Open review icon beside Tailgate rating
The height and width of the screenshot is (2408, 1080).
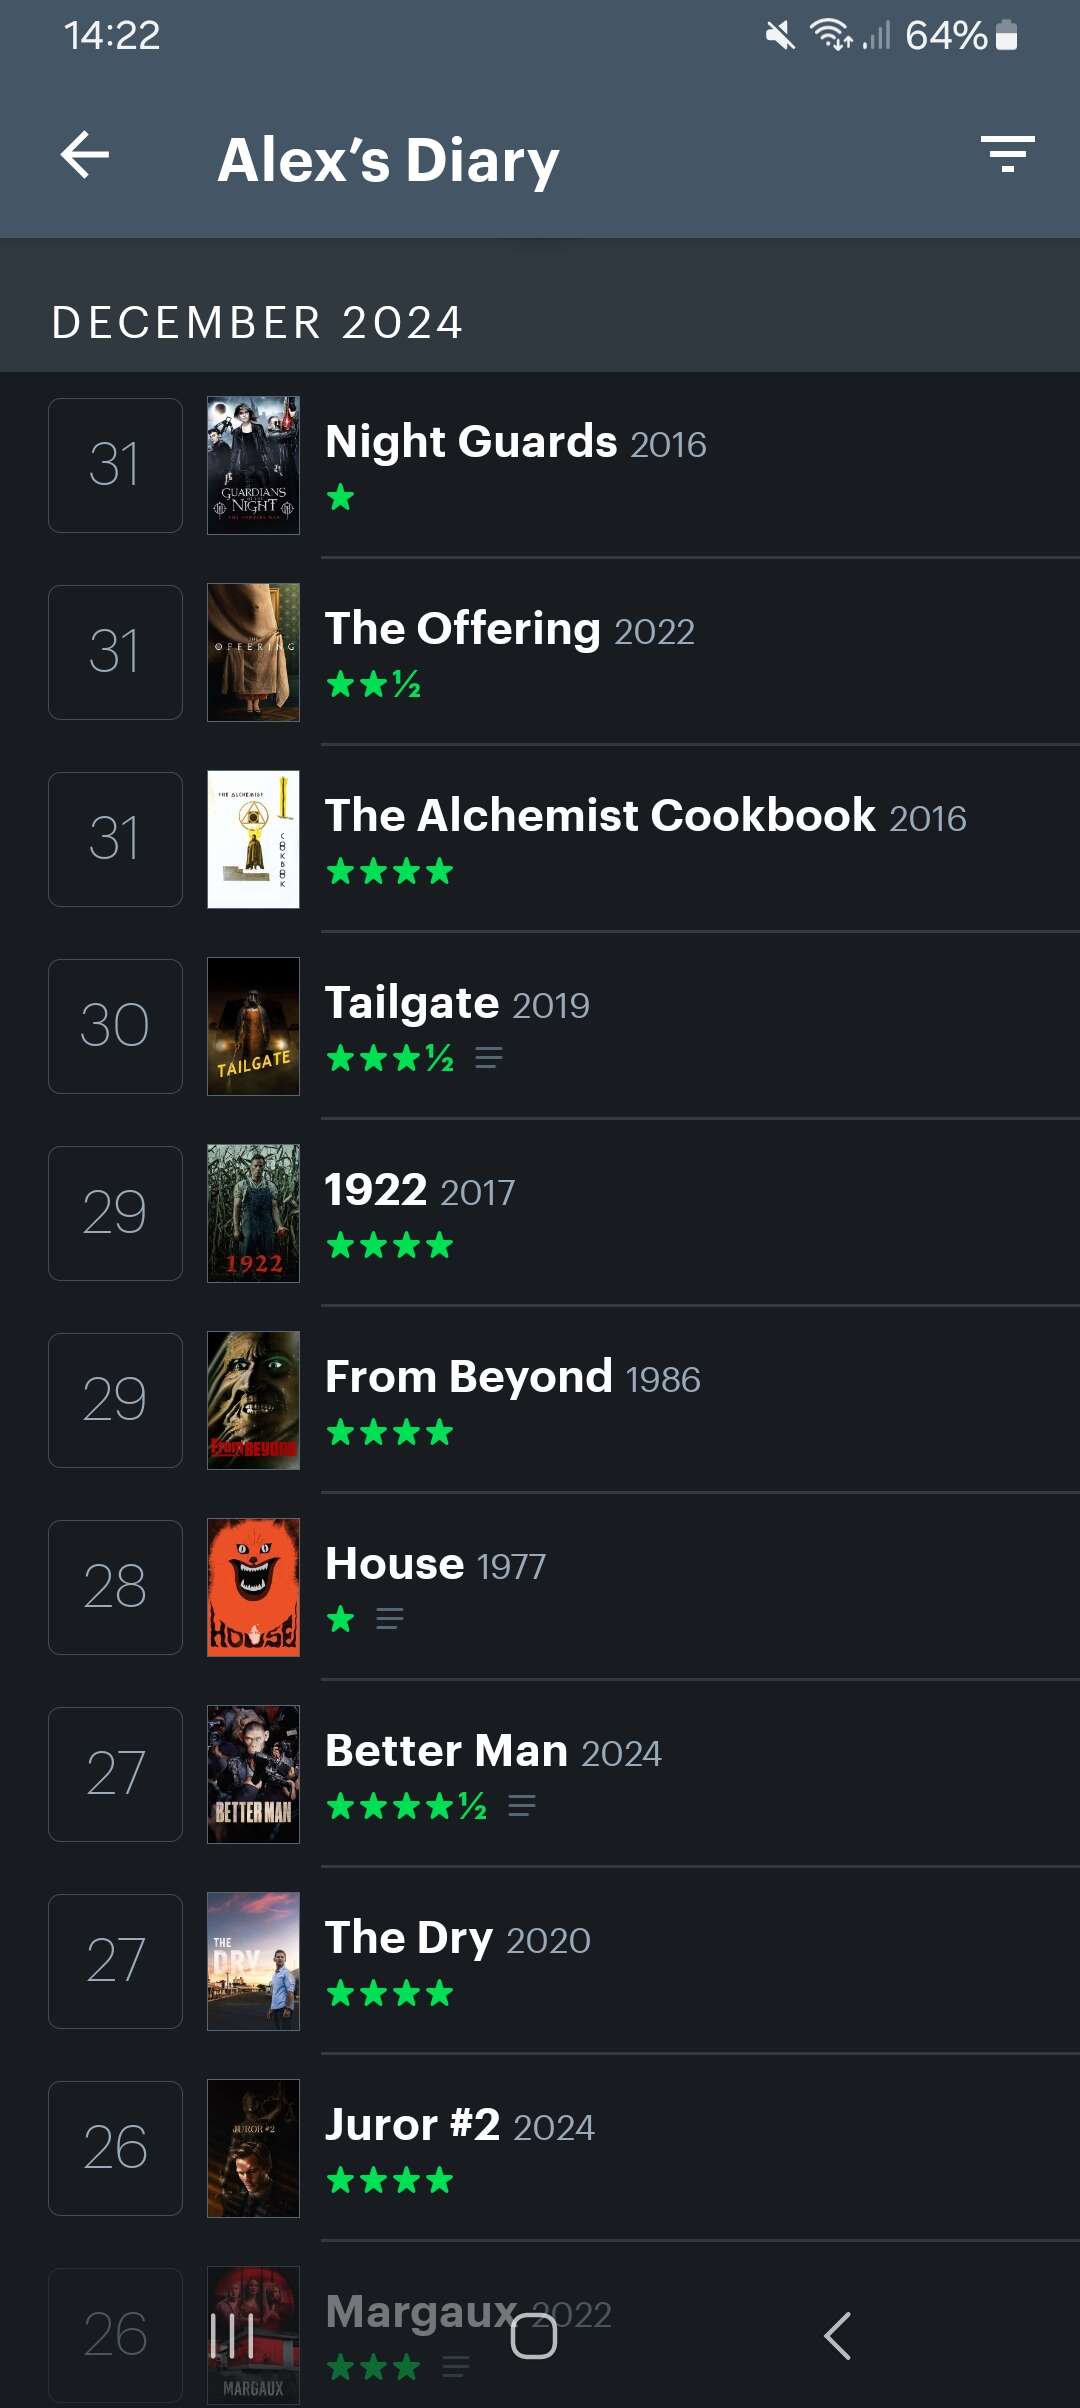point(489,1058)
